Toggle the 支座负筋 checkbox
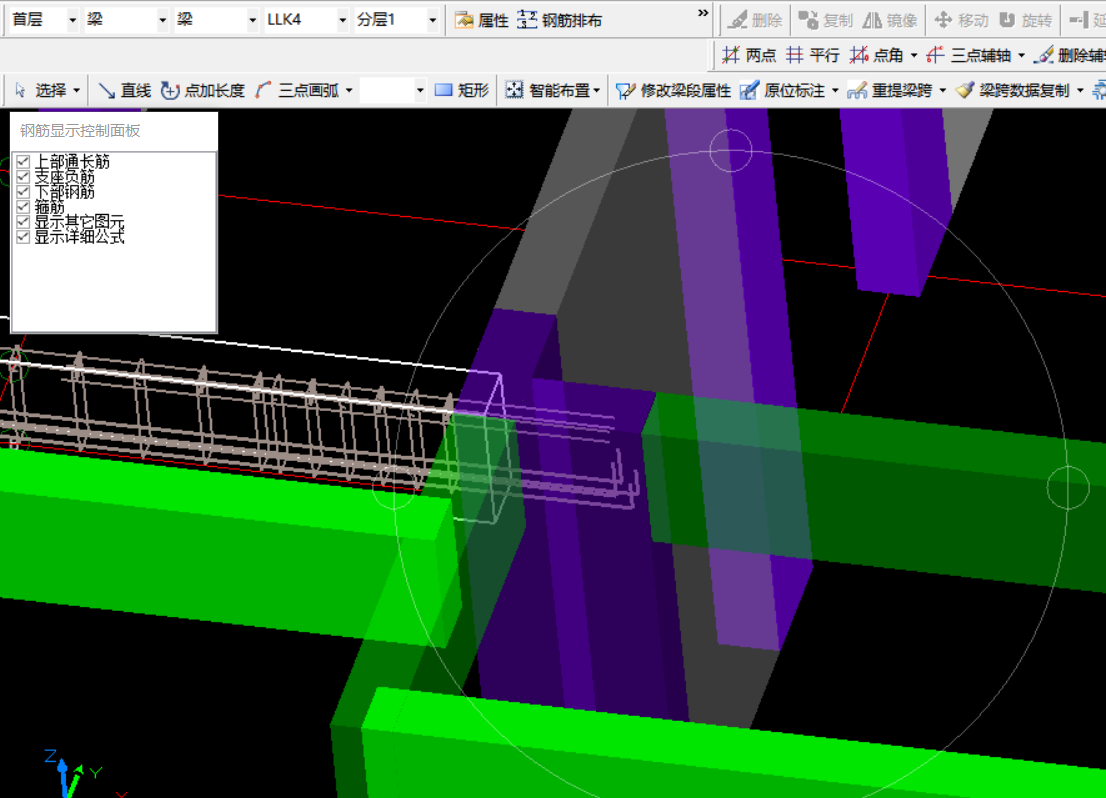 coord(23,176)
